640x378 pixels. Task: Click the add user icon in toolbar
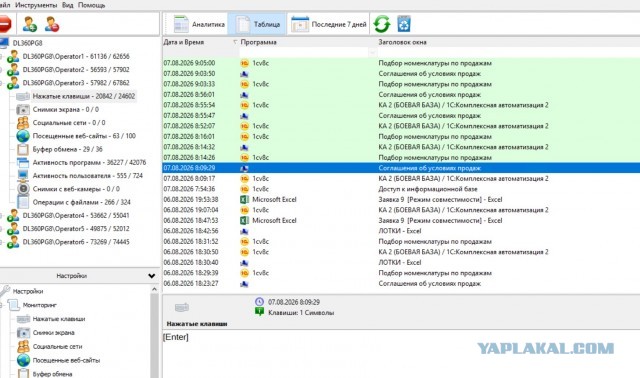click(29, 24)
